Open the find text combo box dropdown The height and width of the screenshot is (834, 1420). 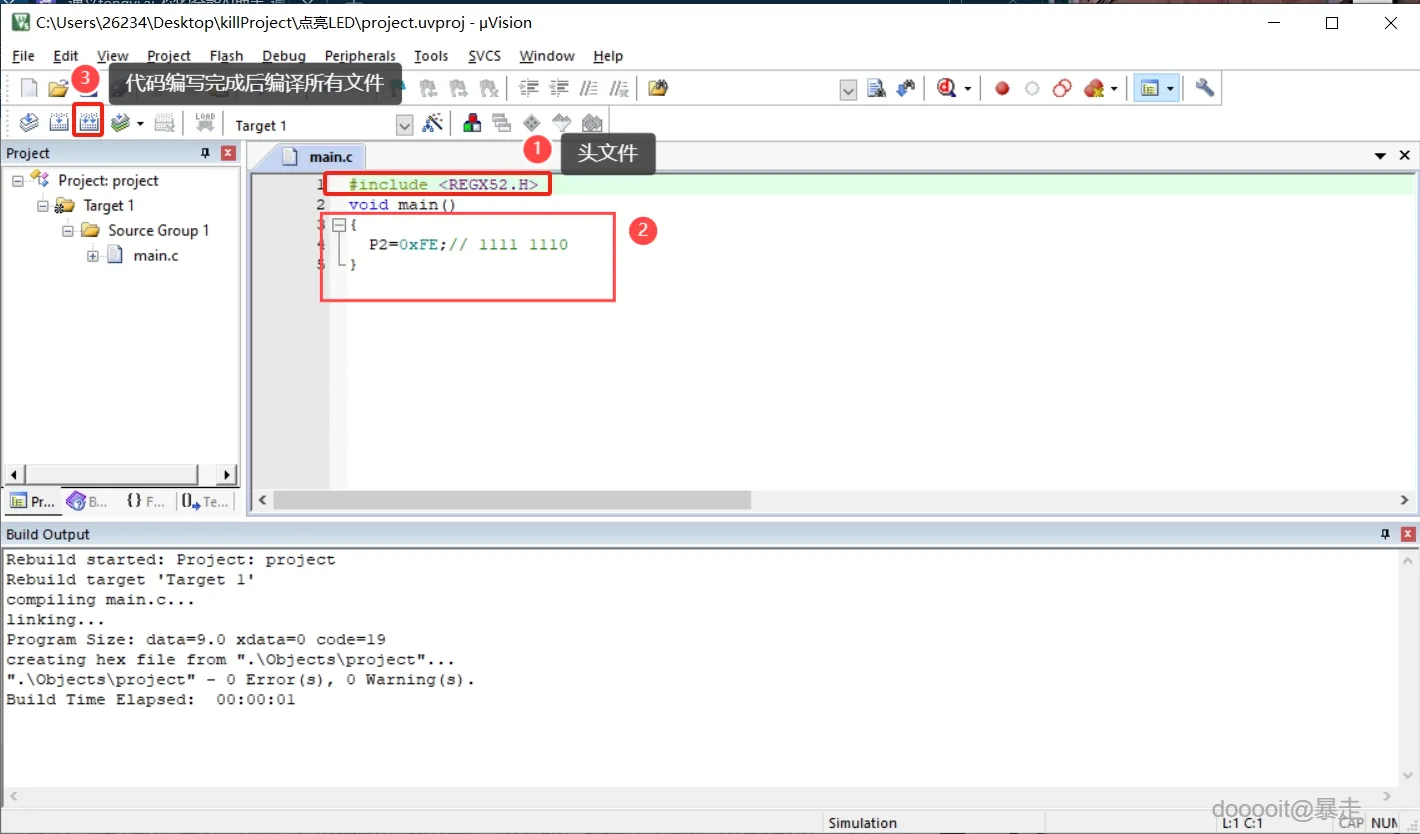point(848,90)
